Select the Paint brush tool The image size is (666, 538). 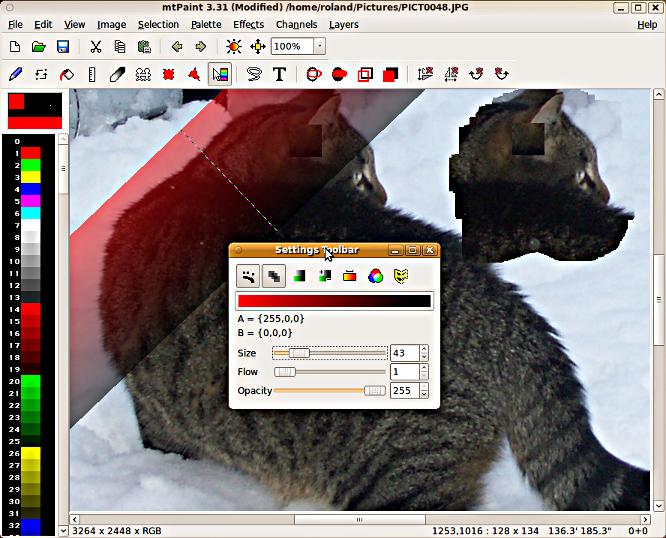[x=16, y=74]
